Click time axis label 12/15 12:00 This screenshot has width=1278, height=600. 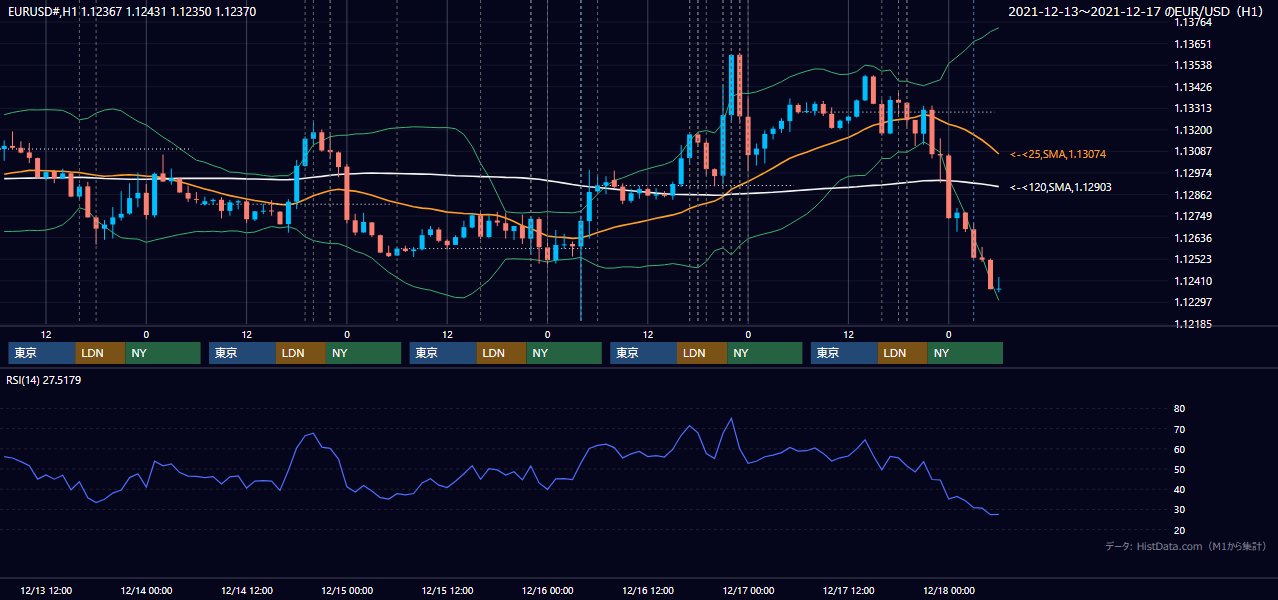click(448, 590)
